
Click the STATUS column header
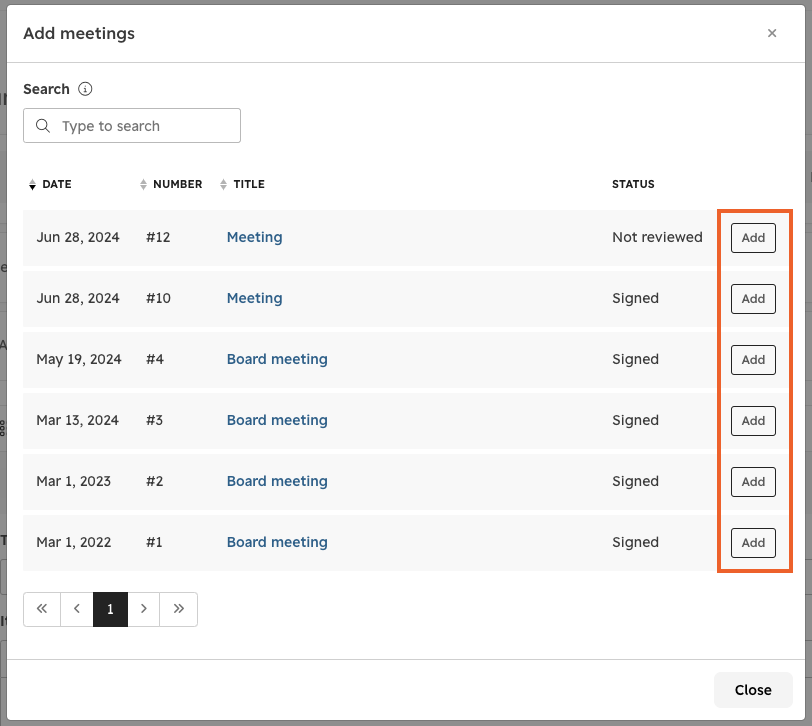[633, 184]
